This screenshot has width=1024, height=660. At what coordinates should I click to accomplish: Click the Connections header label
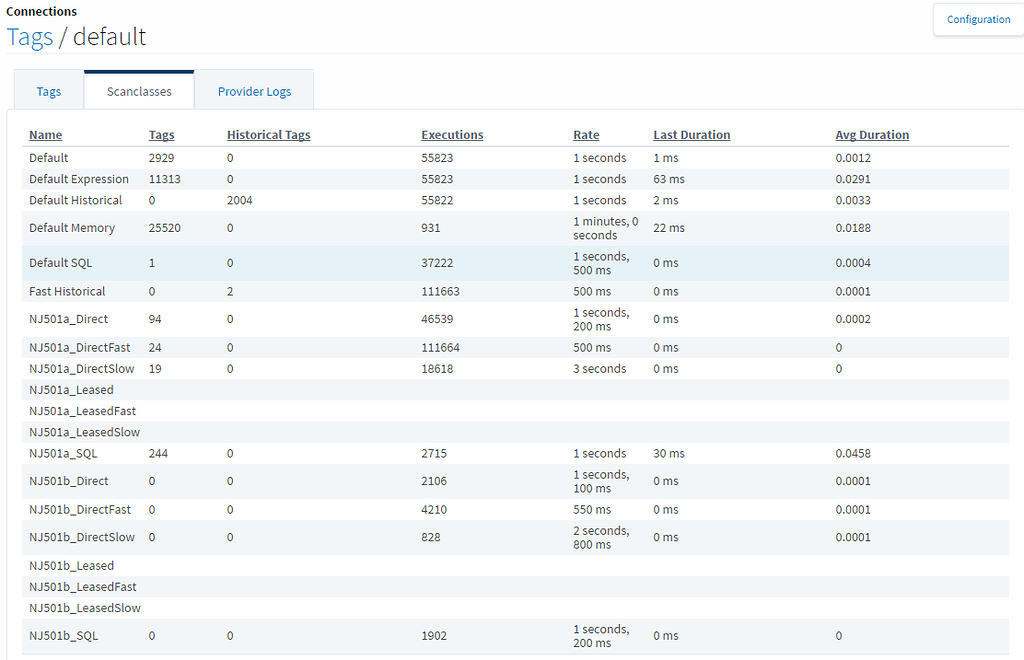click(41, 11)
